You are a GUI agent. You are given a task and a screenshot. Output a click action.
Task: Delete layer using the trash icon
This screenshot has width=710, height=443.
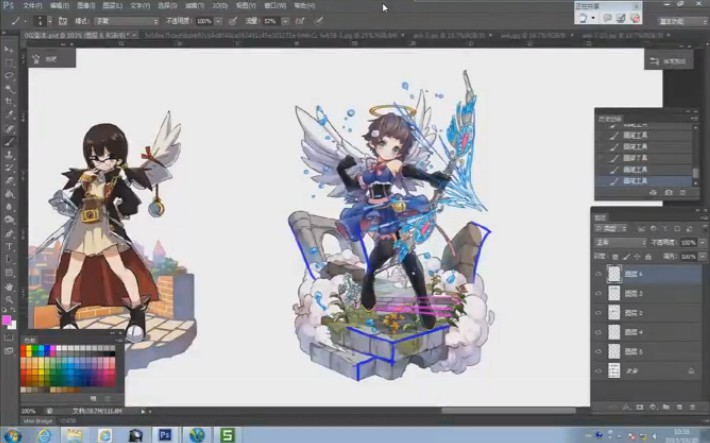(692, 407)
